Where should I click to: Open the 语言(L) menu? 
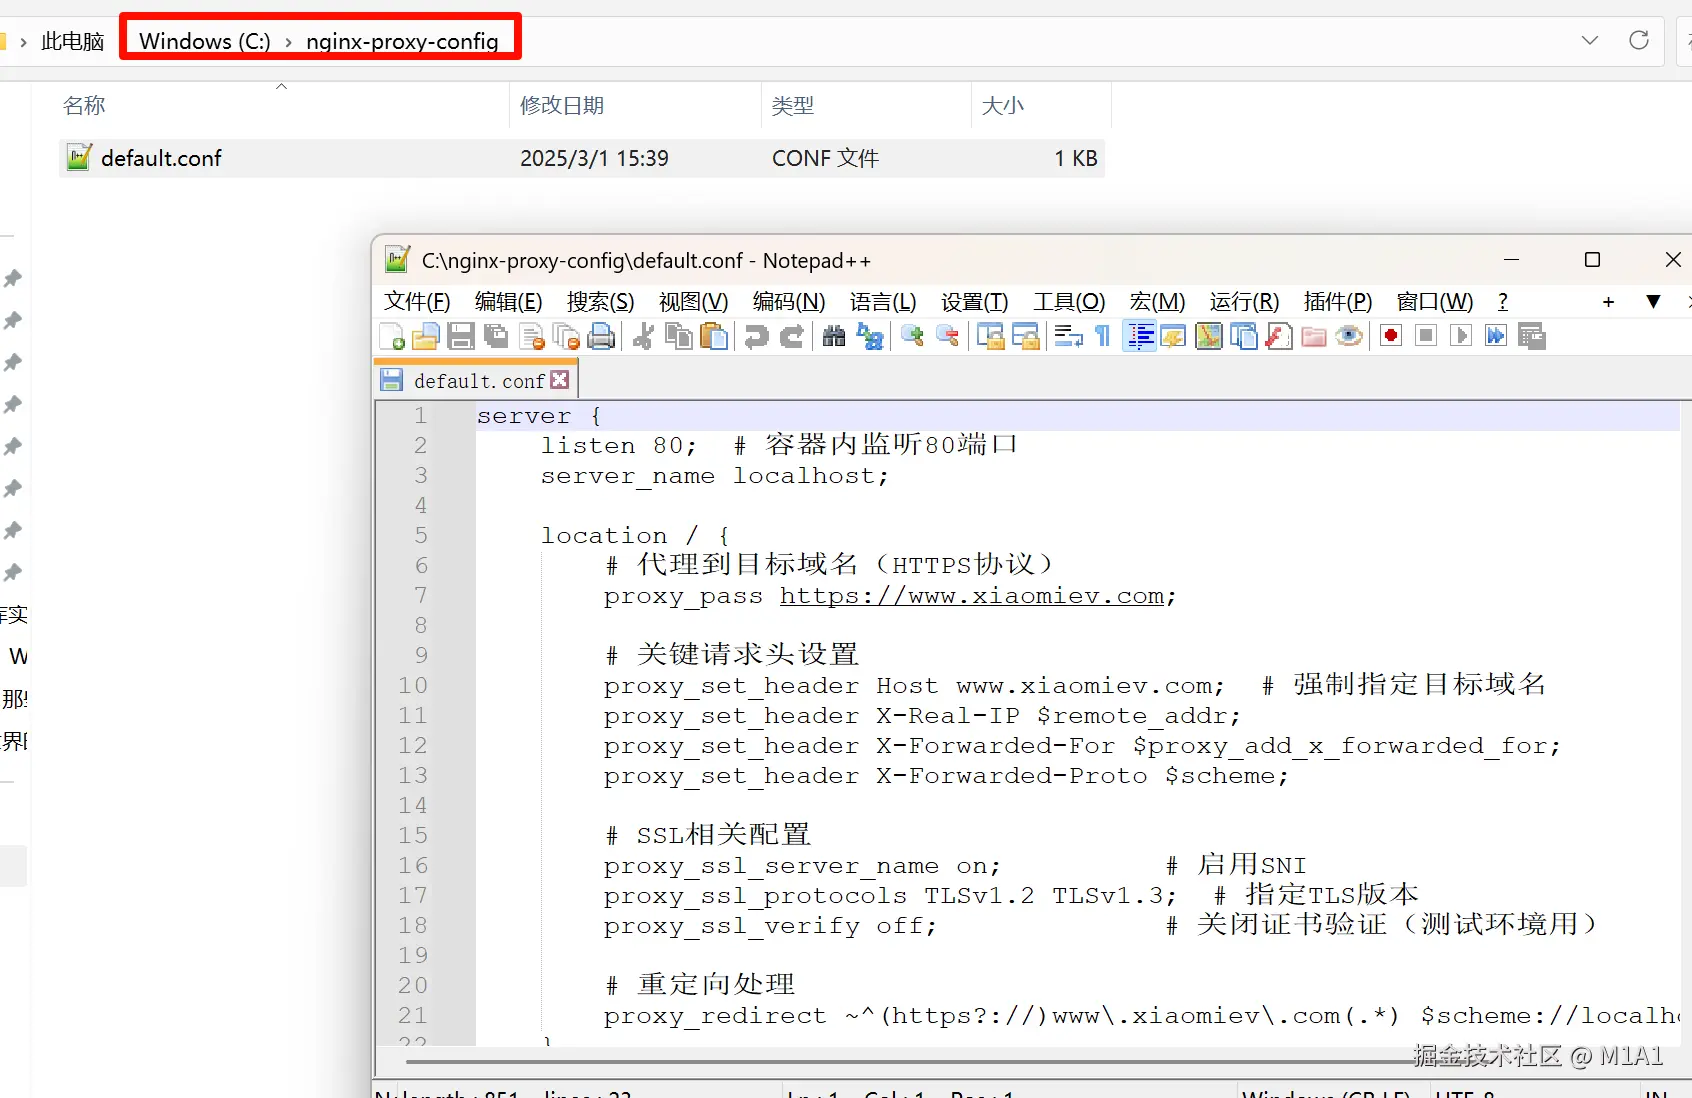(x=883, y=302)
